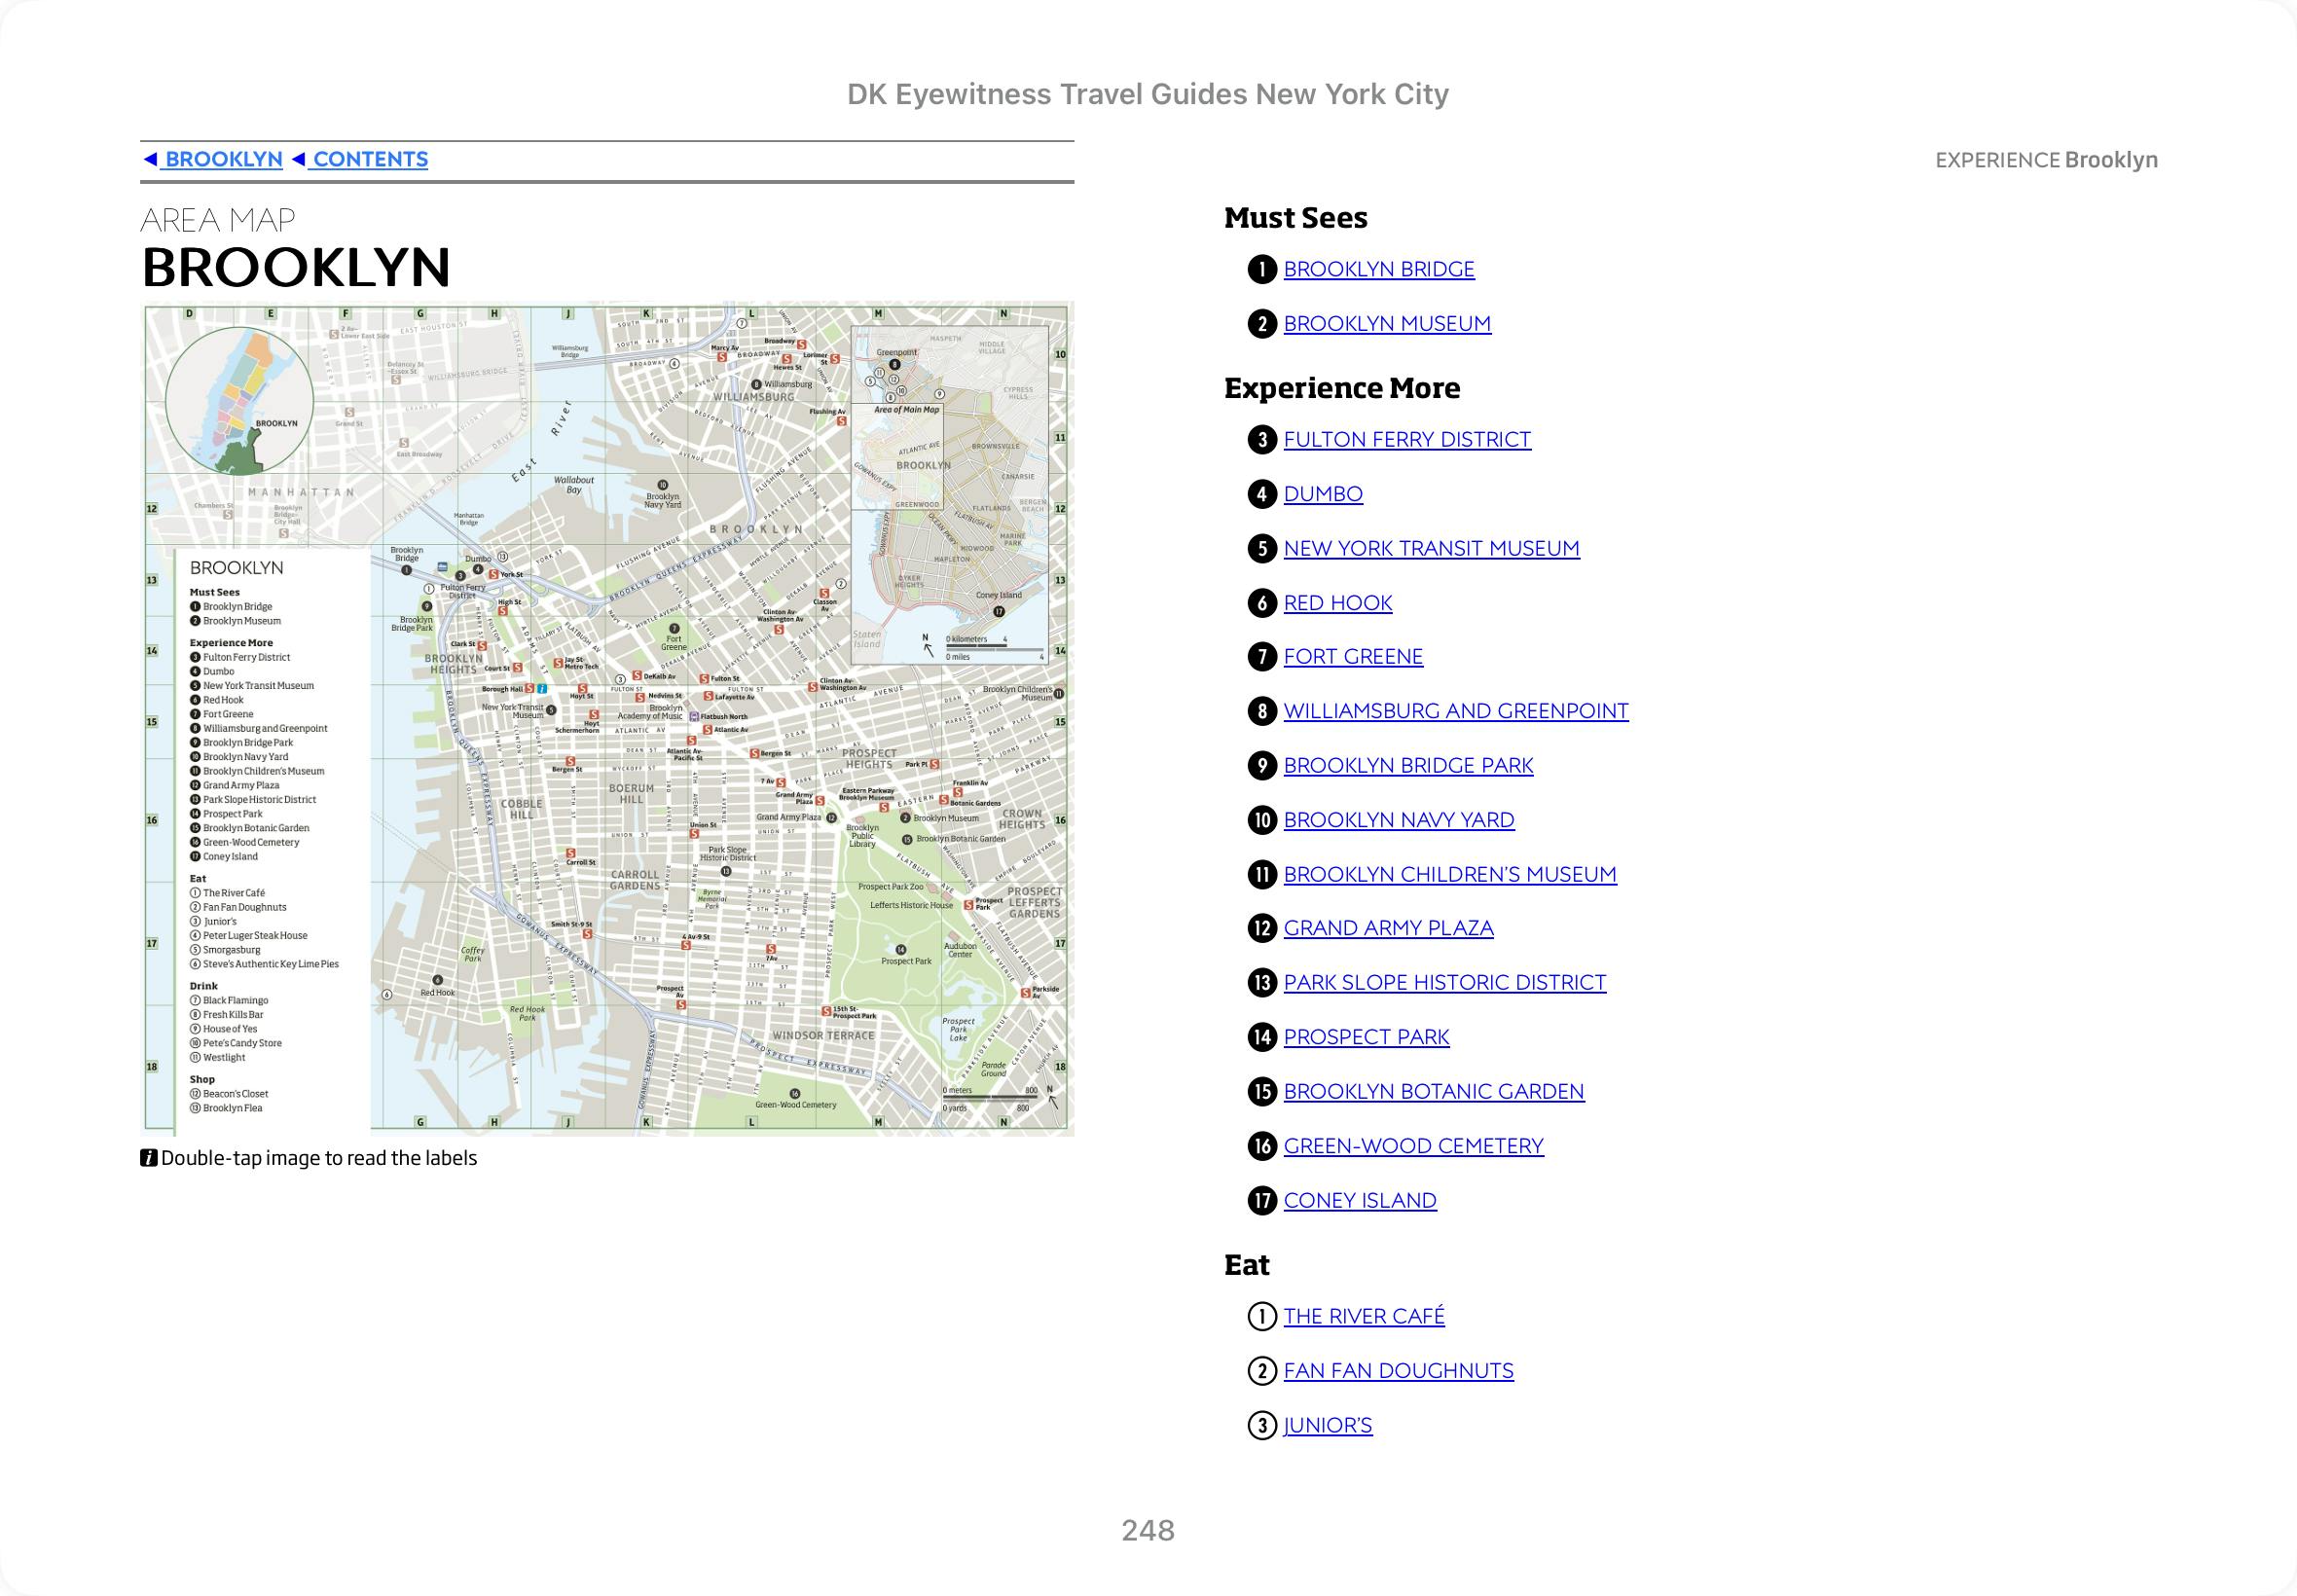Click the outlined number 1 icon beside The River Café
This screenshot has width=2297, height=1596.
[1262, 1316]
